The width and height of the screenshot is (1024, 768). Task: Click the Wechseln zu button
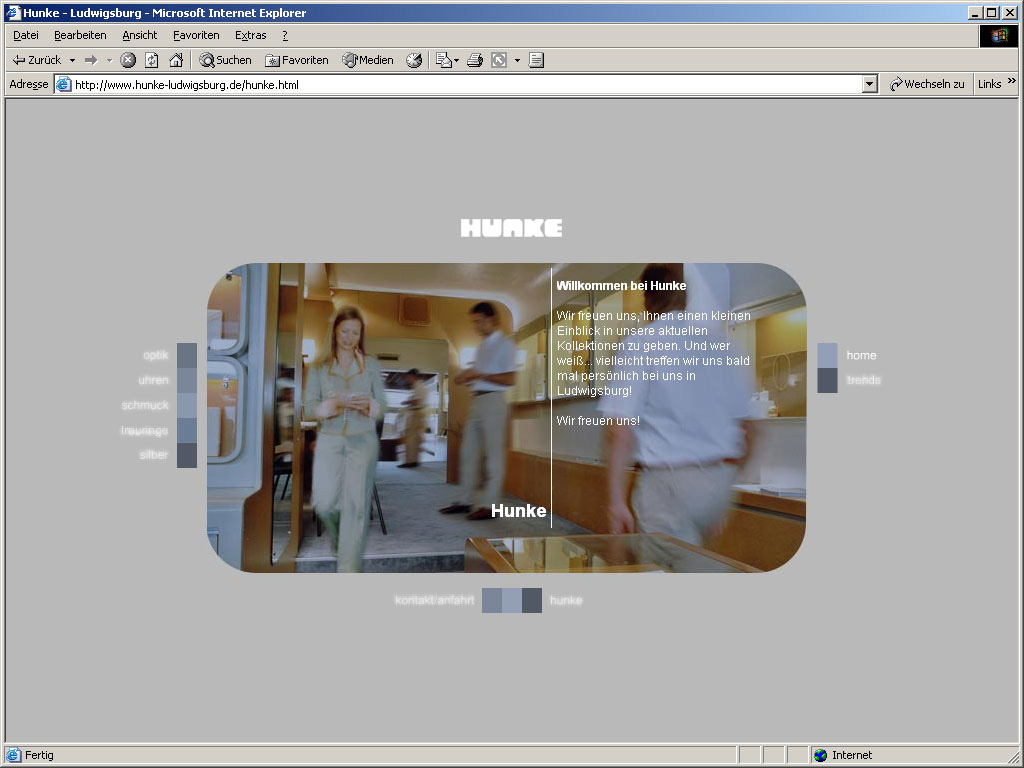pyautogui.click(x=927, y=85)
